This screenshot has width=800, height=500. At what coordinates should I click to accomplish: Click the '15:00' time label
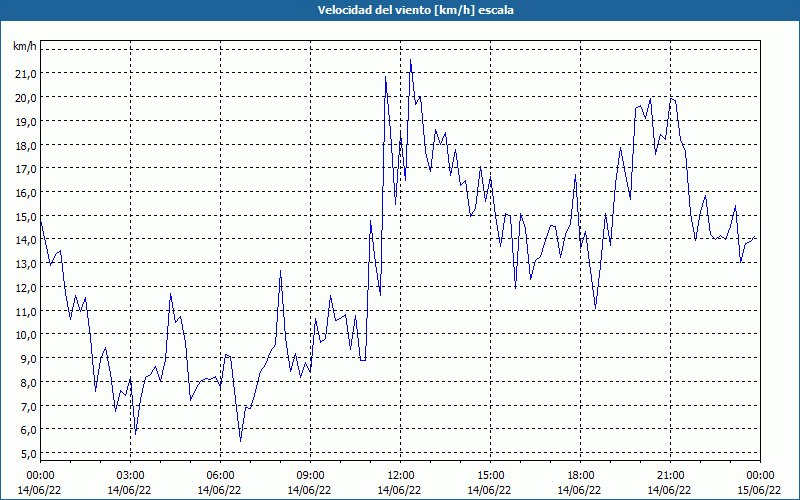[490, 476]
